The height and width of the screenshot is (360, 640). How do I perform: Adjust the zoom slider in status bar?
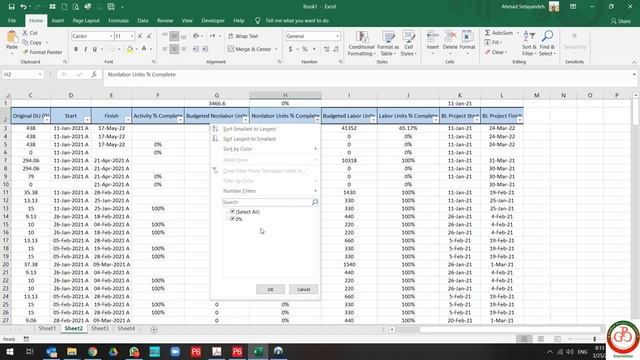(x=595, y=339)
